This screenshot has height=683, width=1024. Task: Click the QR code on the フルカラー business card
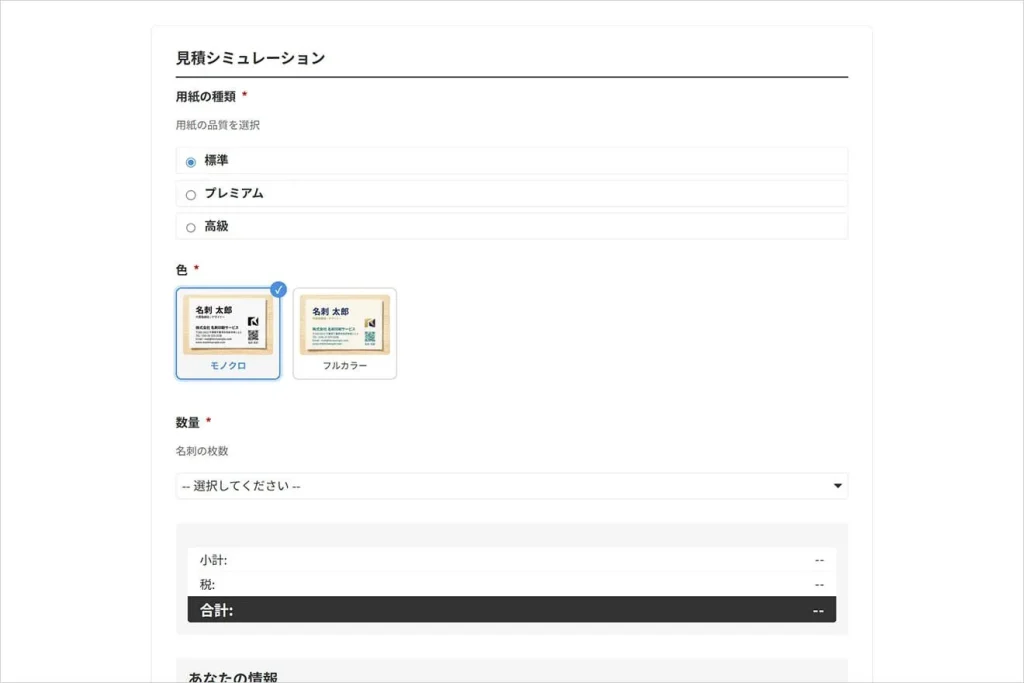pos(370,337)
